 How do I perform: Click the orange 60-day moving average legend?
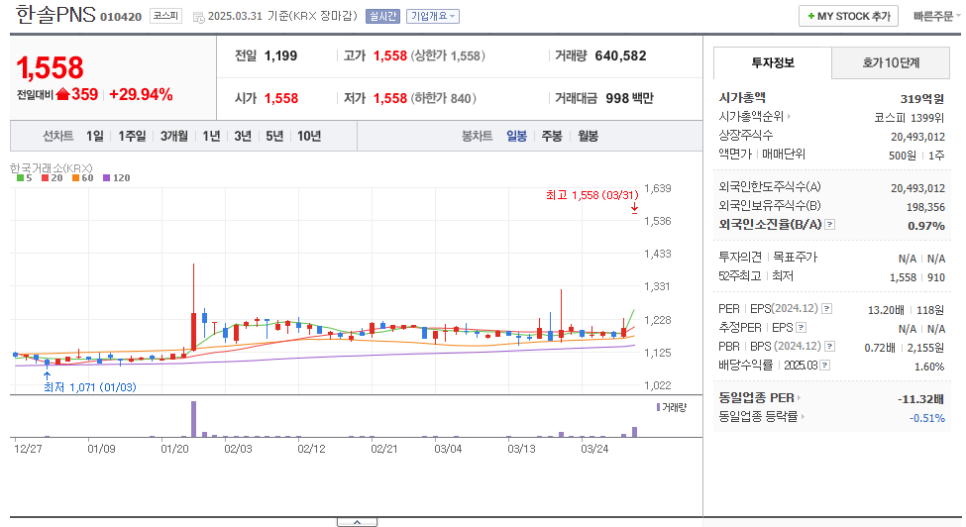click(83, 178)
